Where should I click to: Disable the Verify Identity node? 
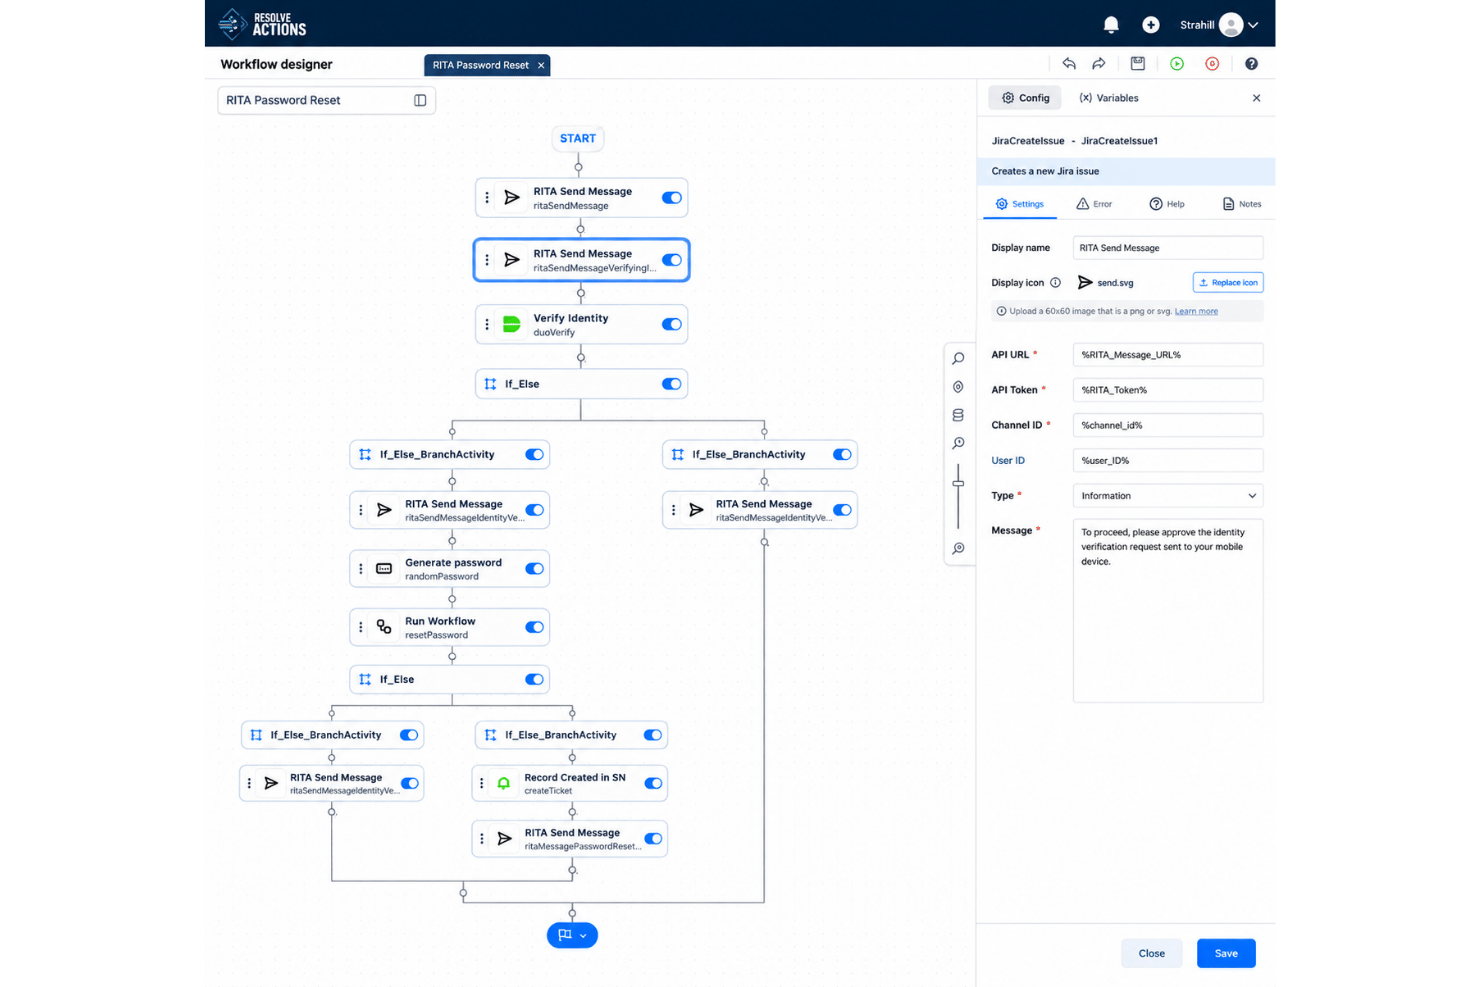point(672,324)
